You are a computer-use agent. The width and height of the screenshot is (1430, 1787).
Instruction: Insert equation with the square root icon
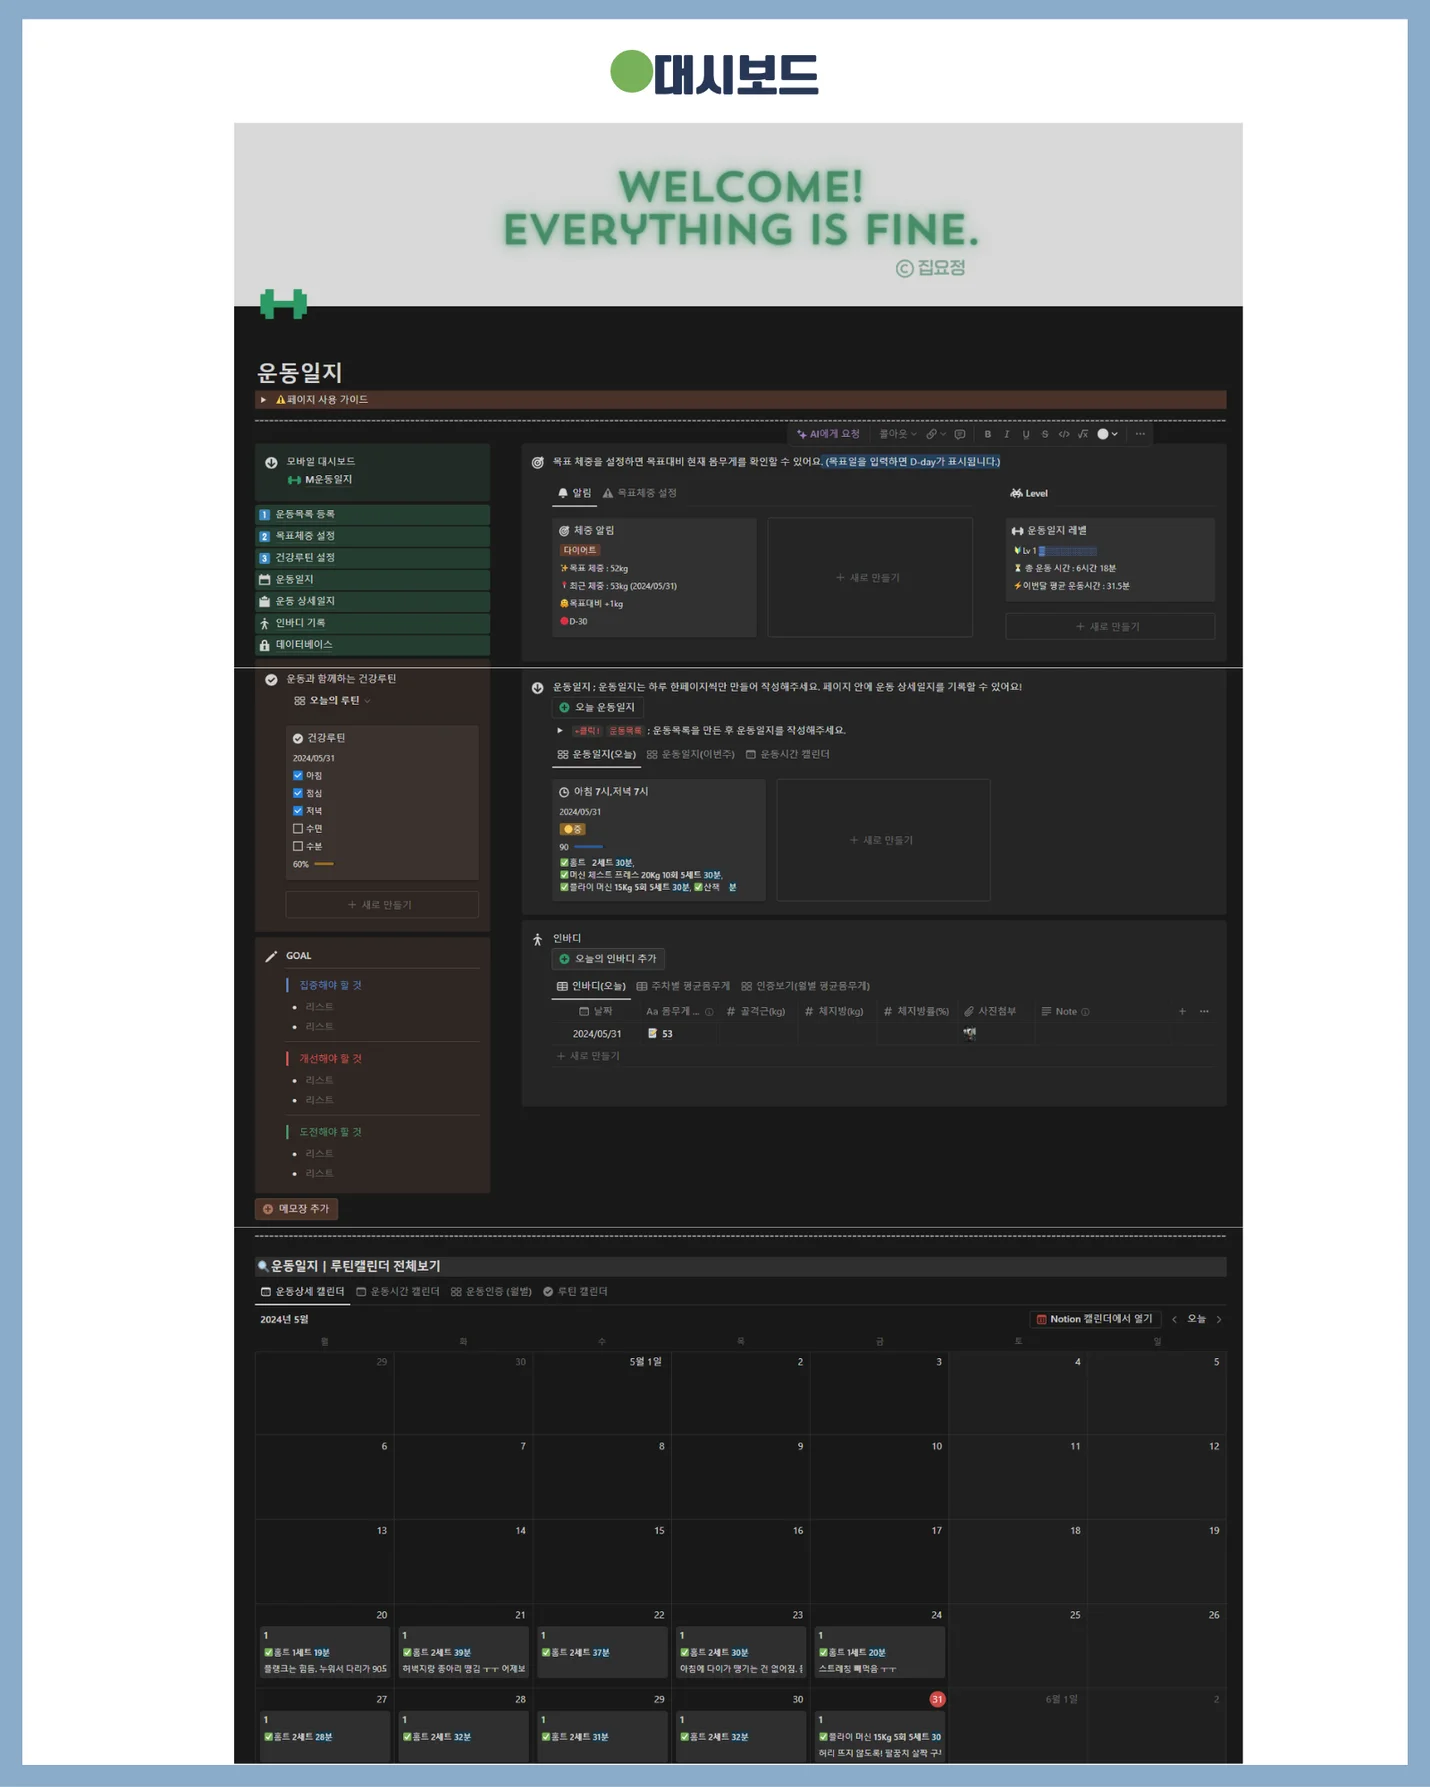[x=1083, y=434]
